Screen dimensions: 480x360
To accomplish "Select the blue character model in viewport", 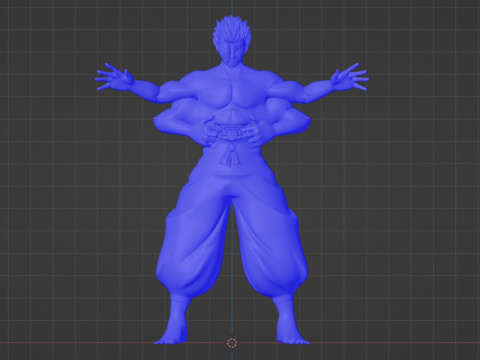I will [x=232, y=180].
